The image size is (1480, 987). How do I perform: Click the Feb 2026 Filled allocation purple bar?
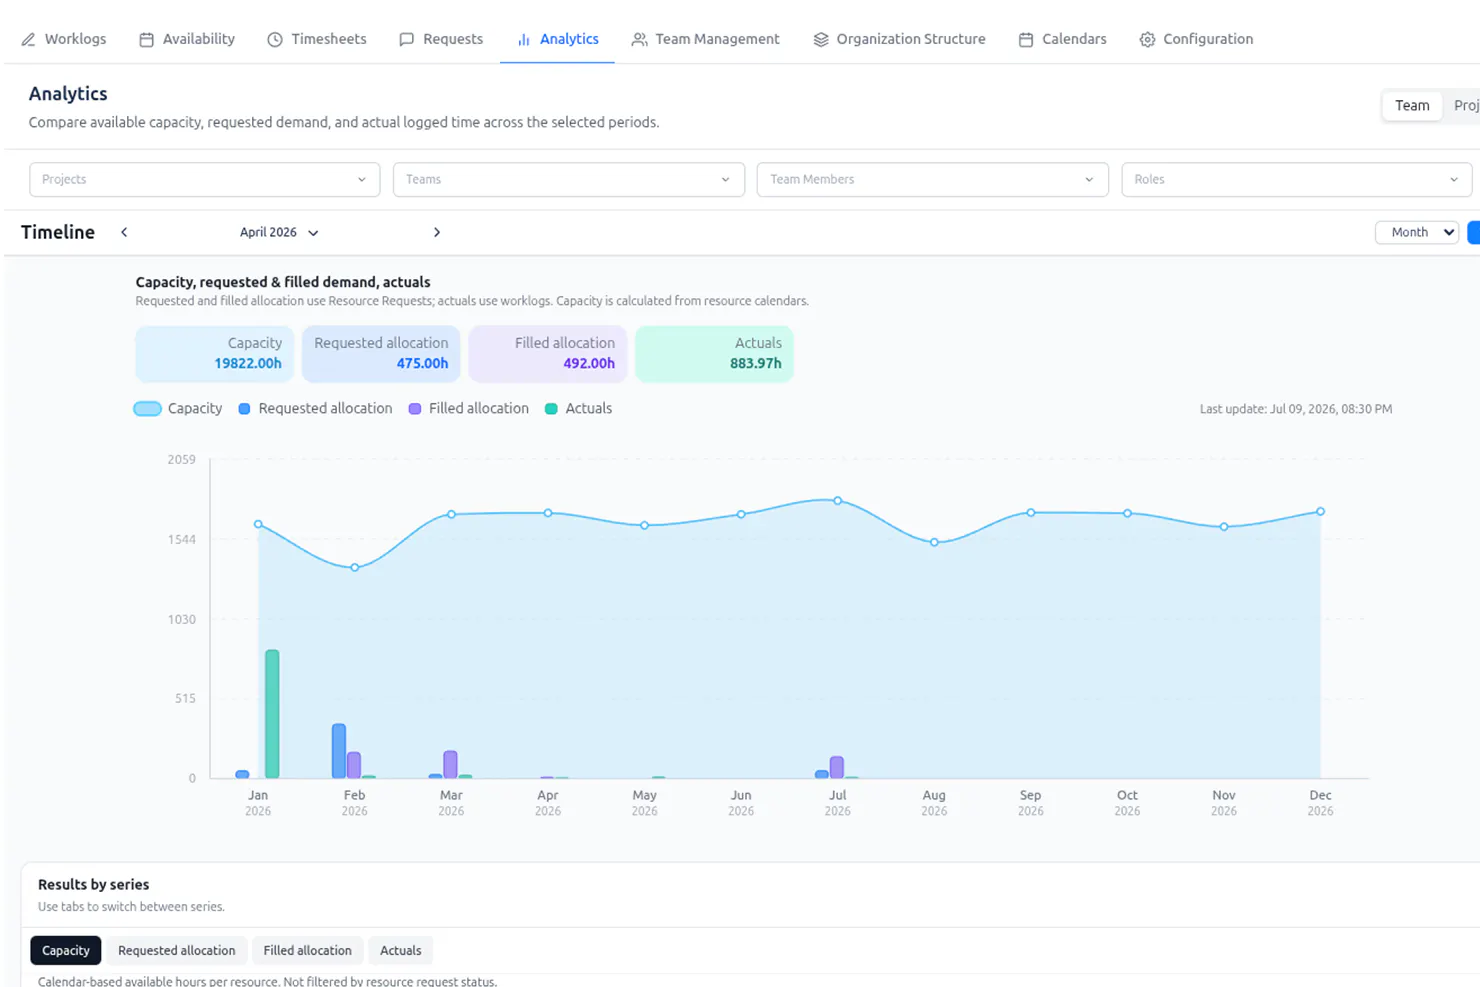[x=354, y=765]
